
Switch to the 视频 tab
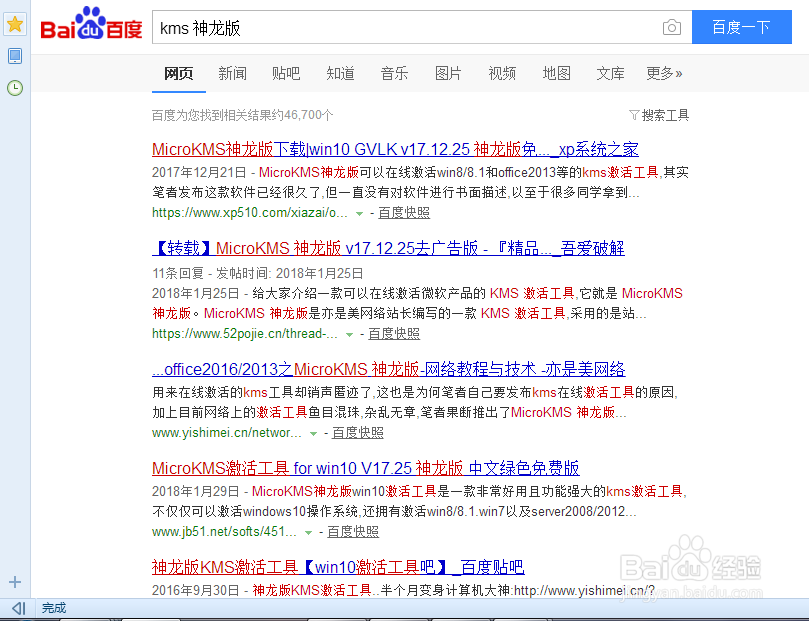pyautogui.click(x=503, y=74)
